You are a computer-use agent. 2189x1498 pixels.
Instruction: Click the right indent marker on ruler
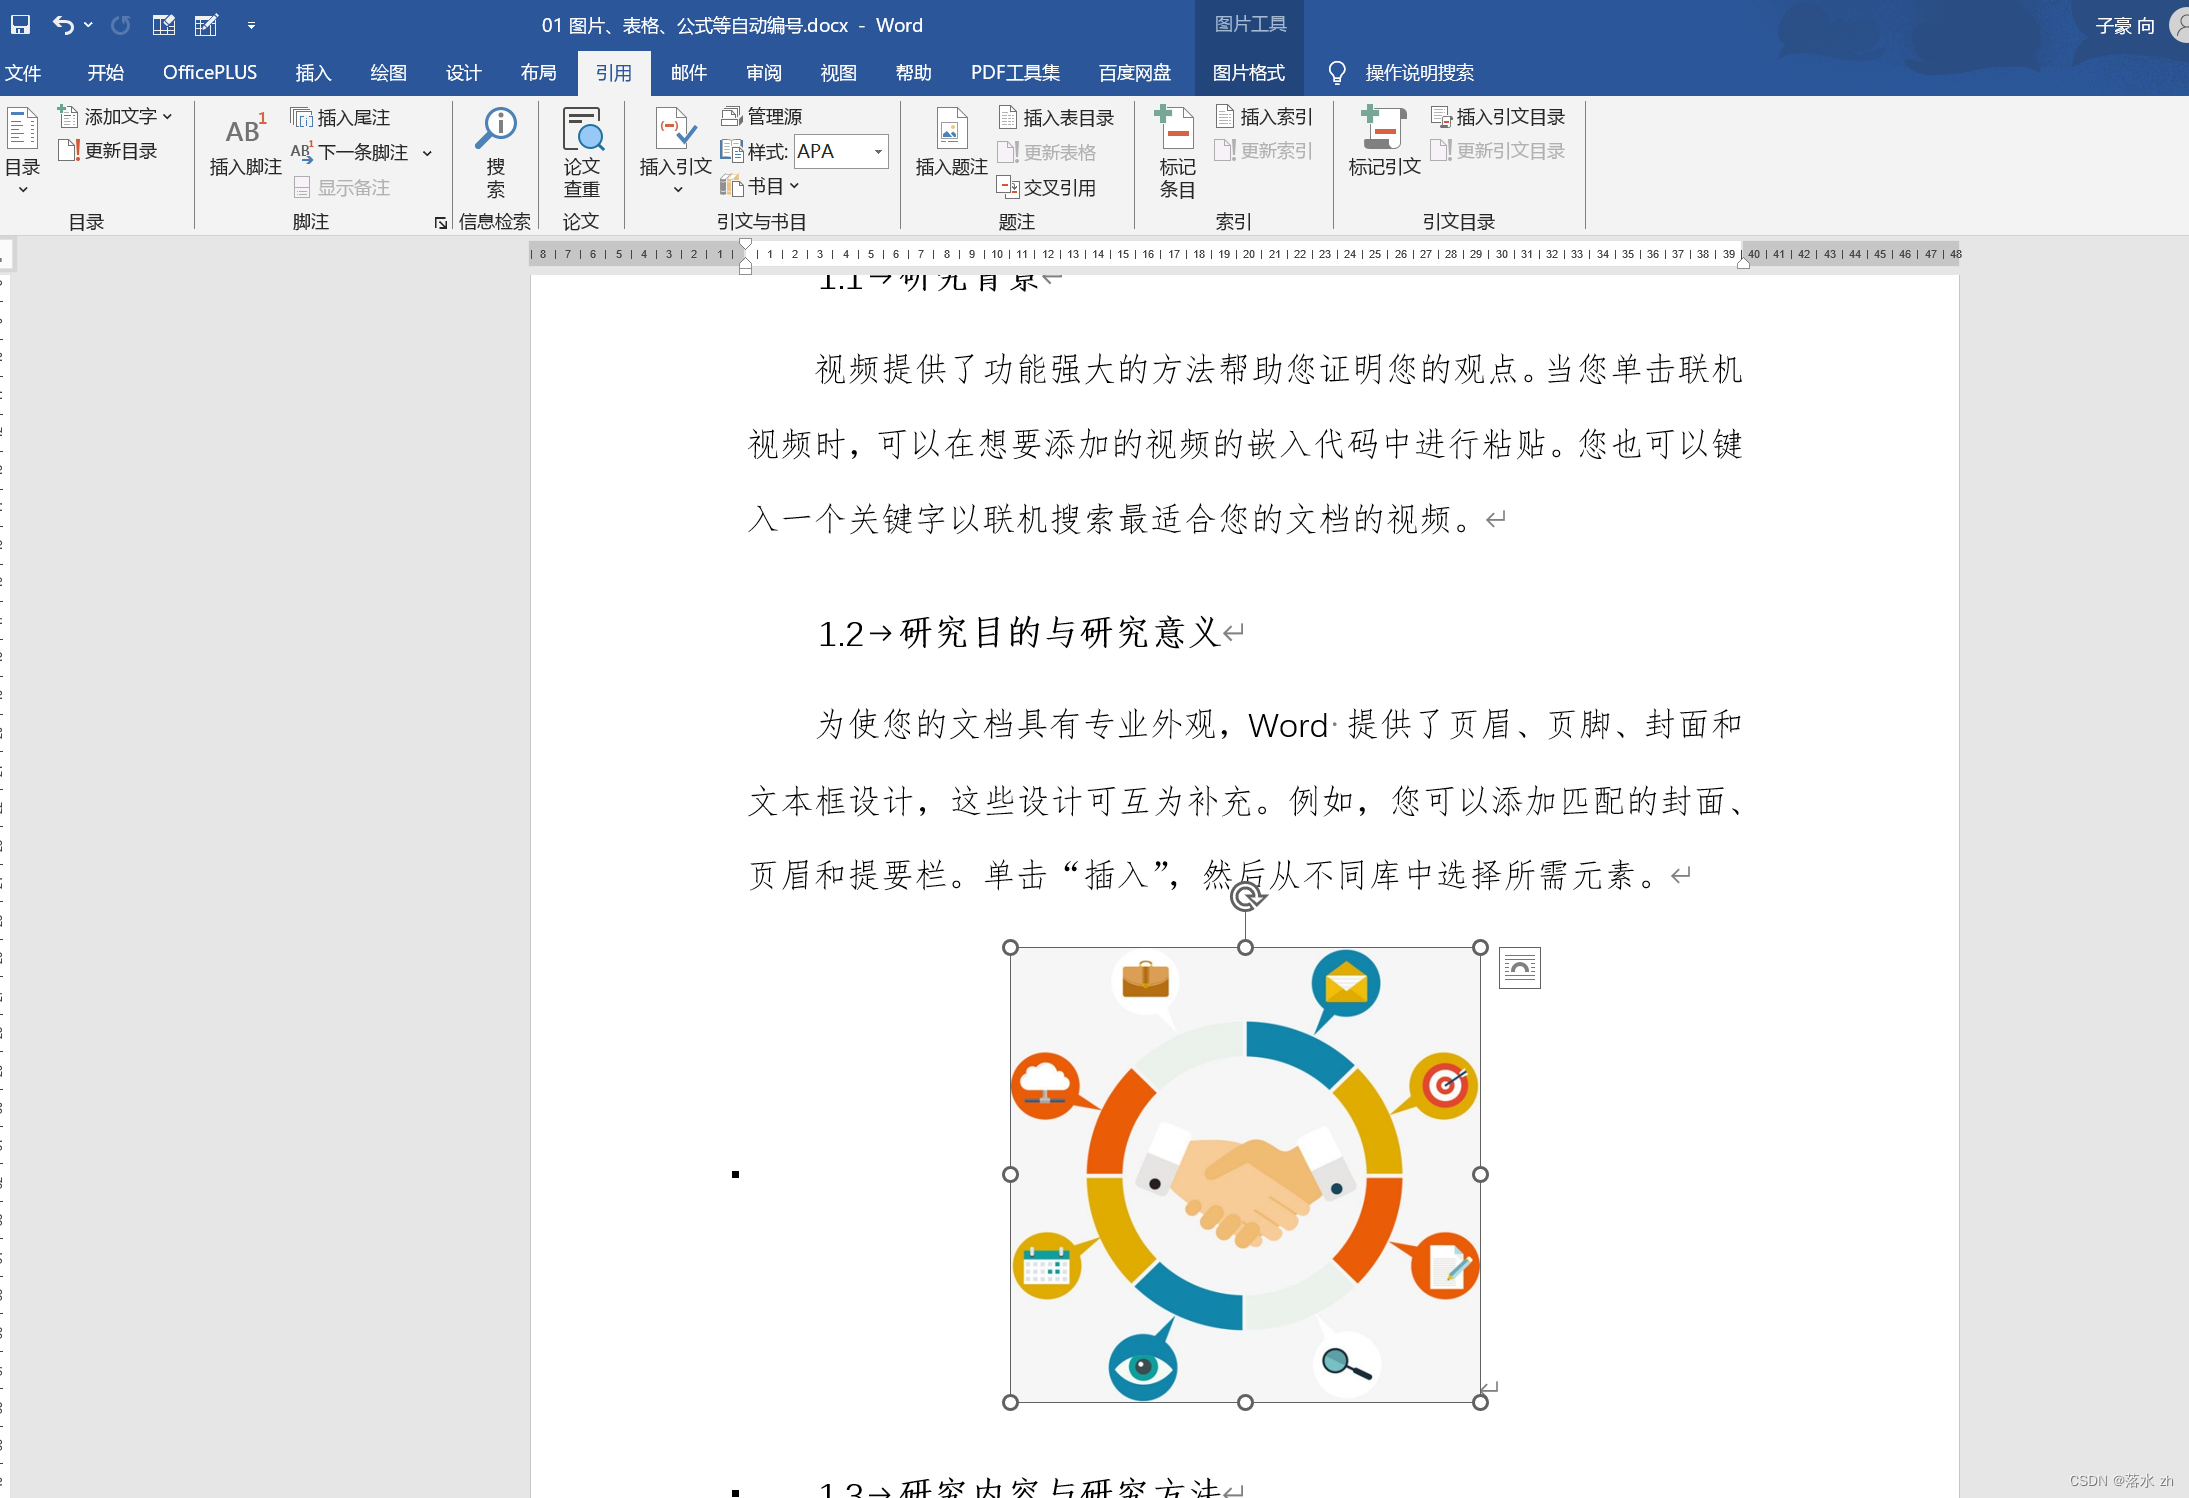pos(1742,264)
